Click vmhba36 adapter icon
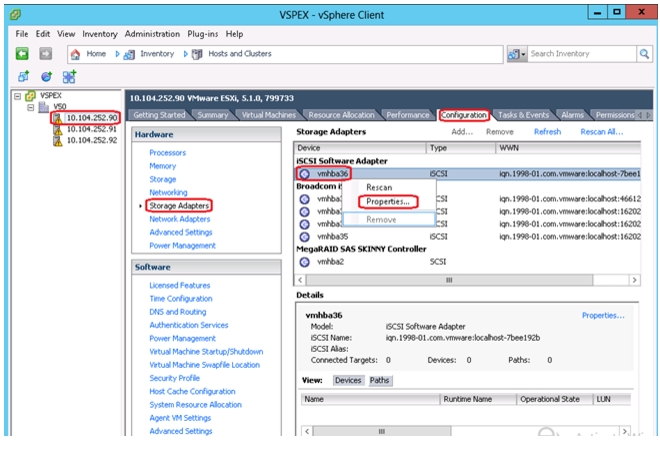This screenshot has width=660, height=450. [304, 173]
